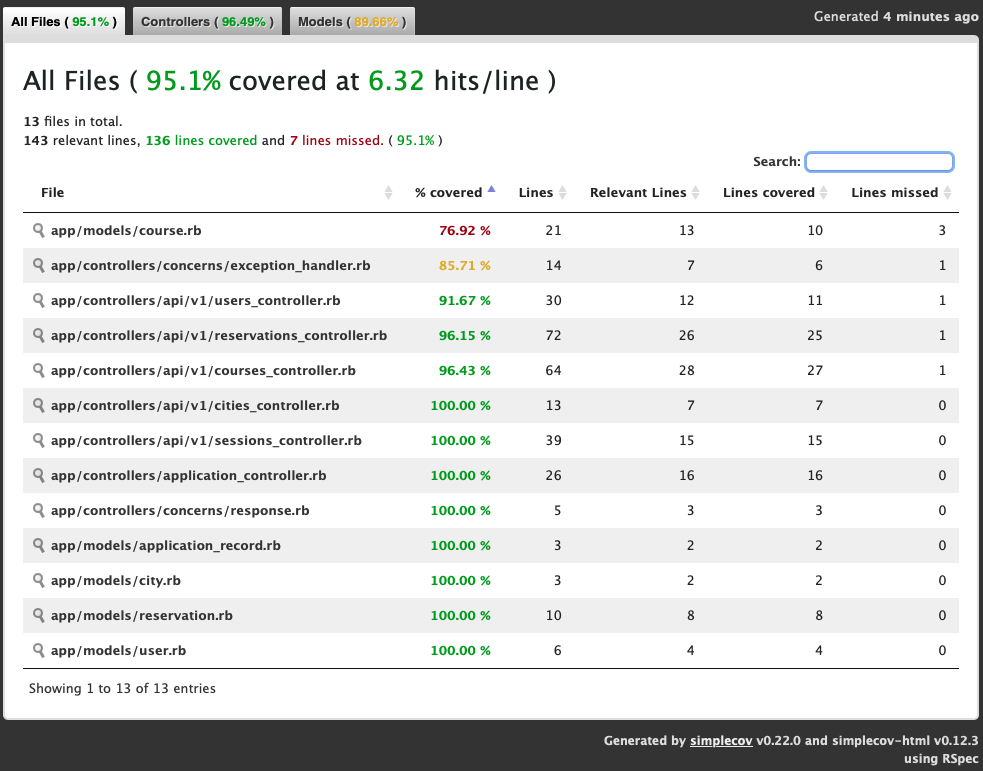Click magnifier icon beside app/models/course.rb
983x771 pixels.
[x=39, y=231]
